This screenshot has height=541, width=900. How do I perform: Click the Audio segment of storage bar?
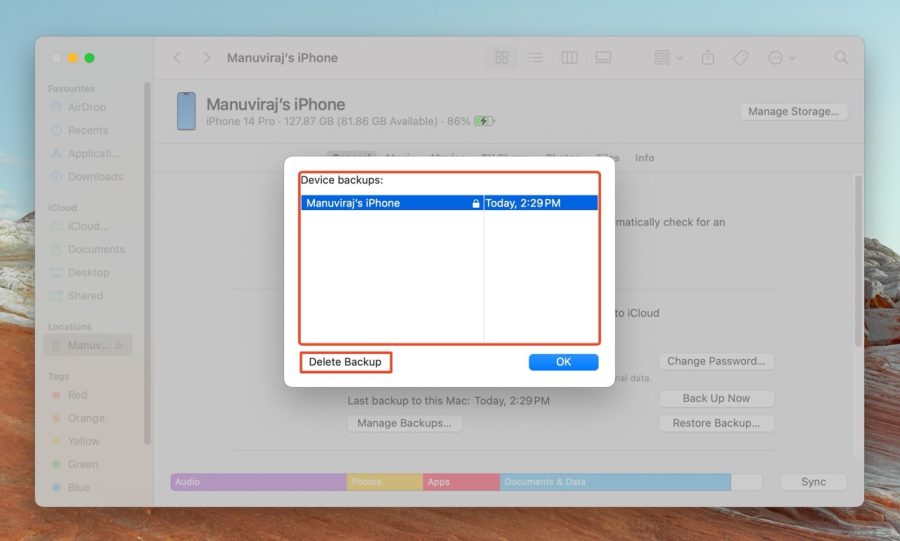coord(258,482)
